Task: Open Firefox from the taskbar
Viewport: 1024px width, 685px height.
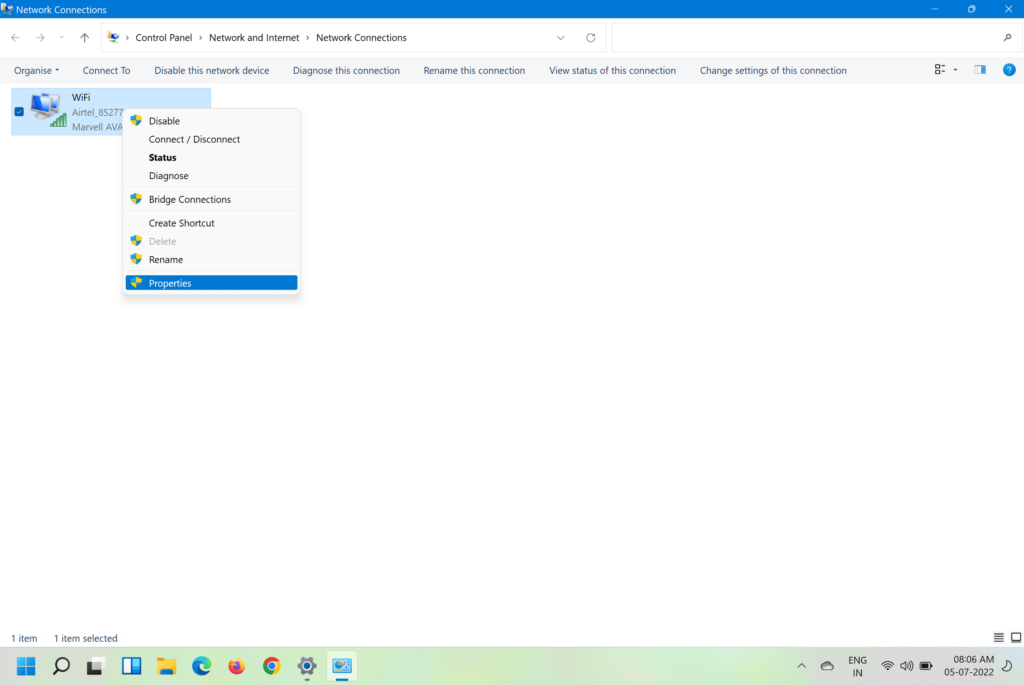Action: click(236, 666)
